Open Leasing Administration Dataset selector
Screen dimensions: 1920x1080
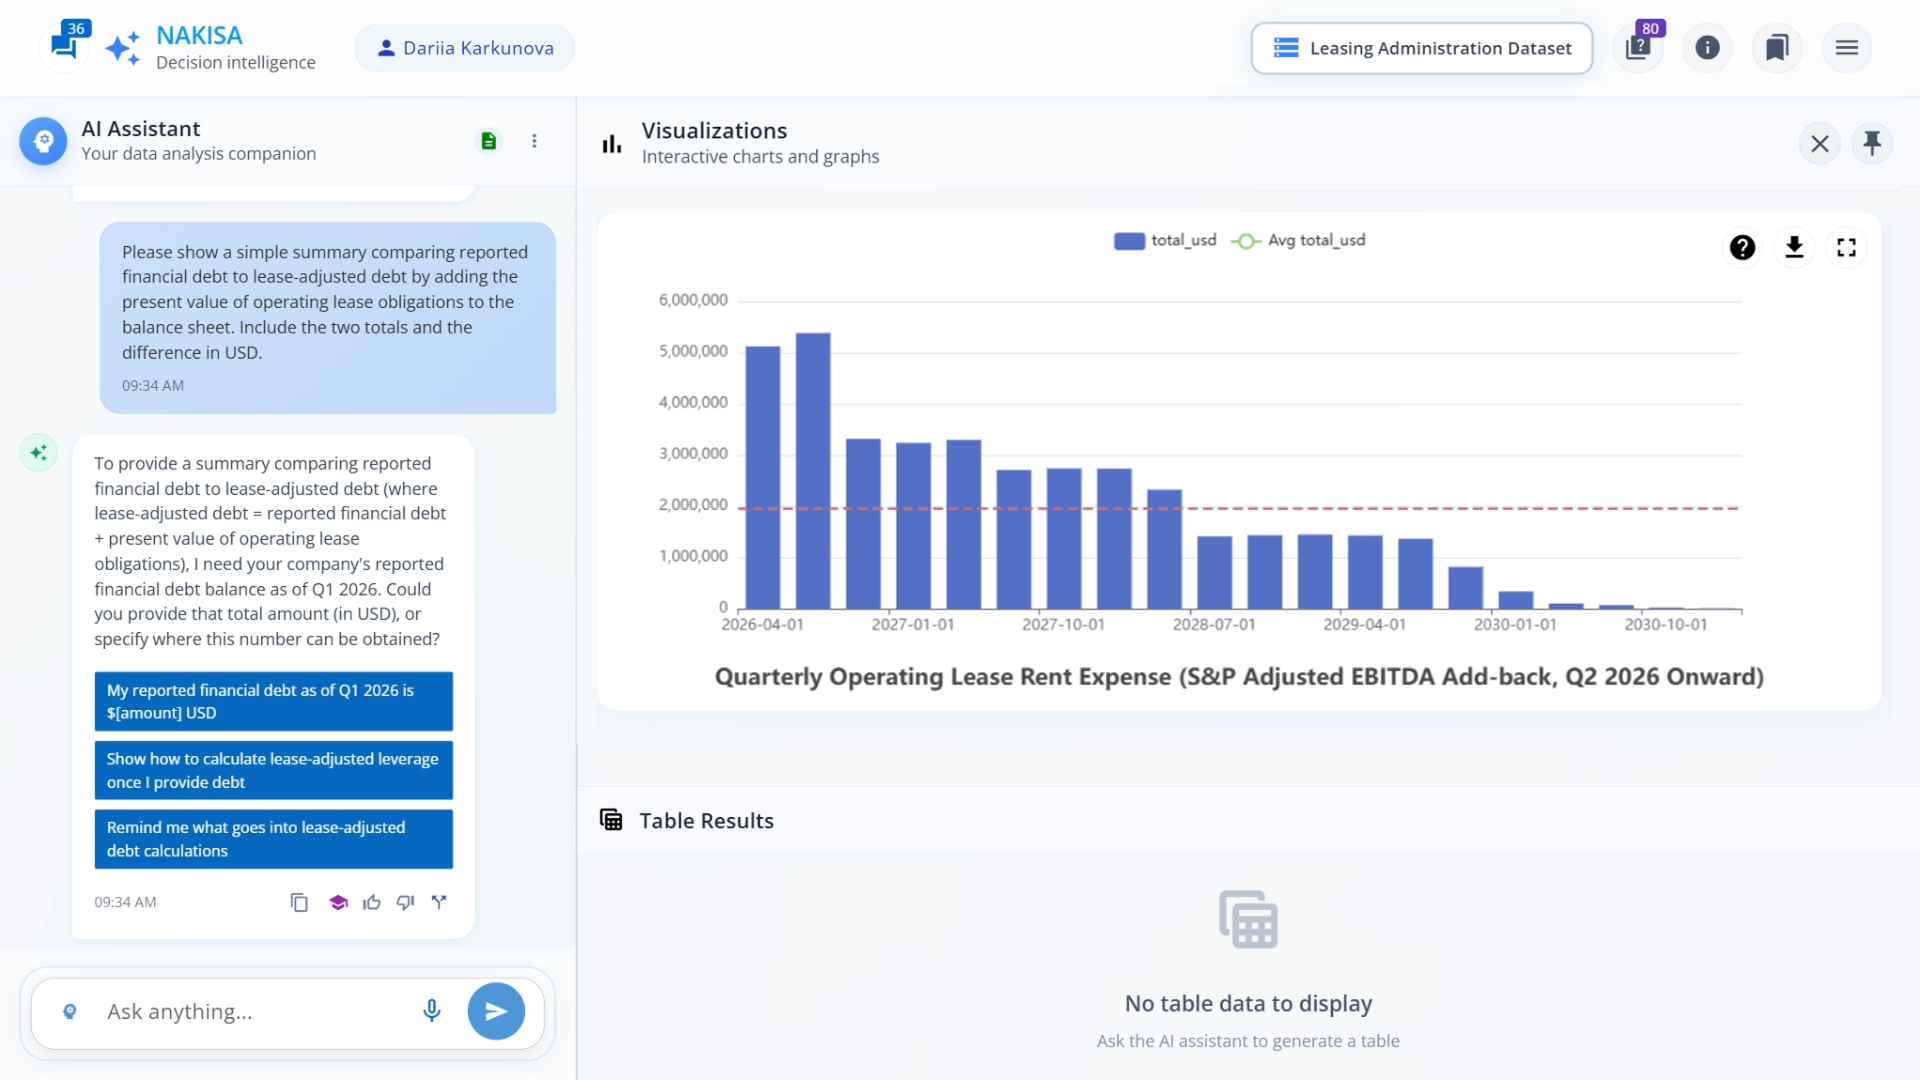(x=1421, y=48)
